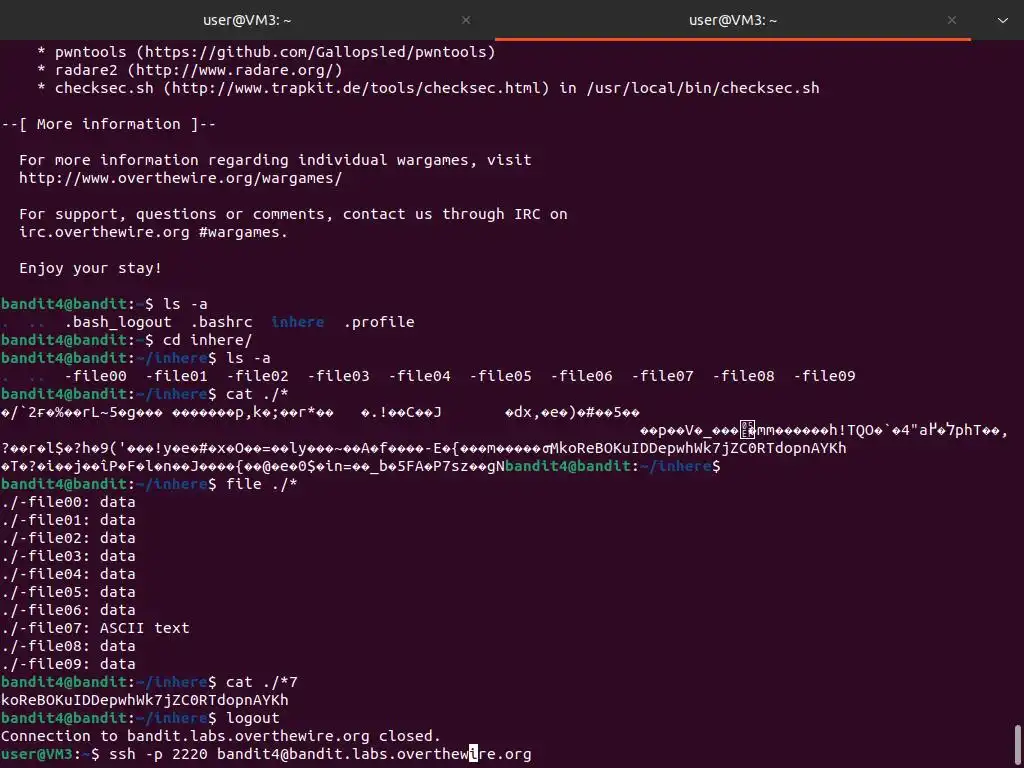This screenshot has height=768, width=1024.
Task: Click the './-file03: data' output line
Action: pyautogui.click(x=68, y=556)
